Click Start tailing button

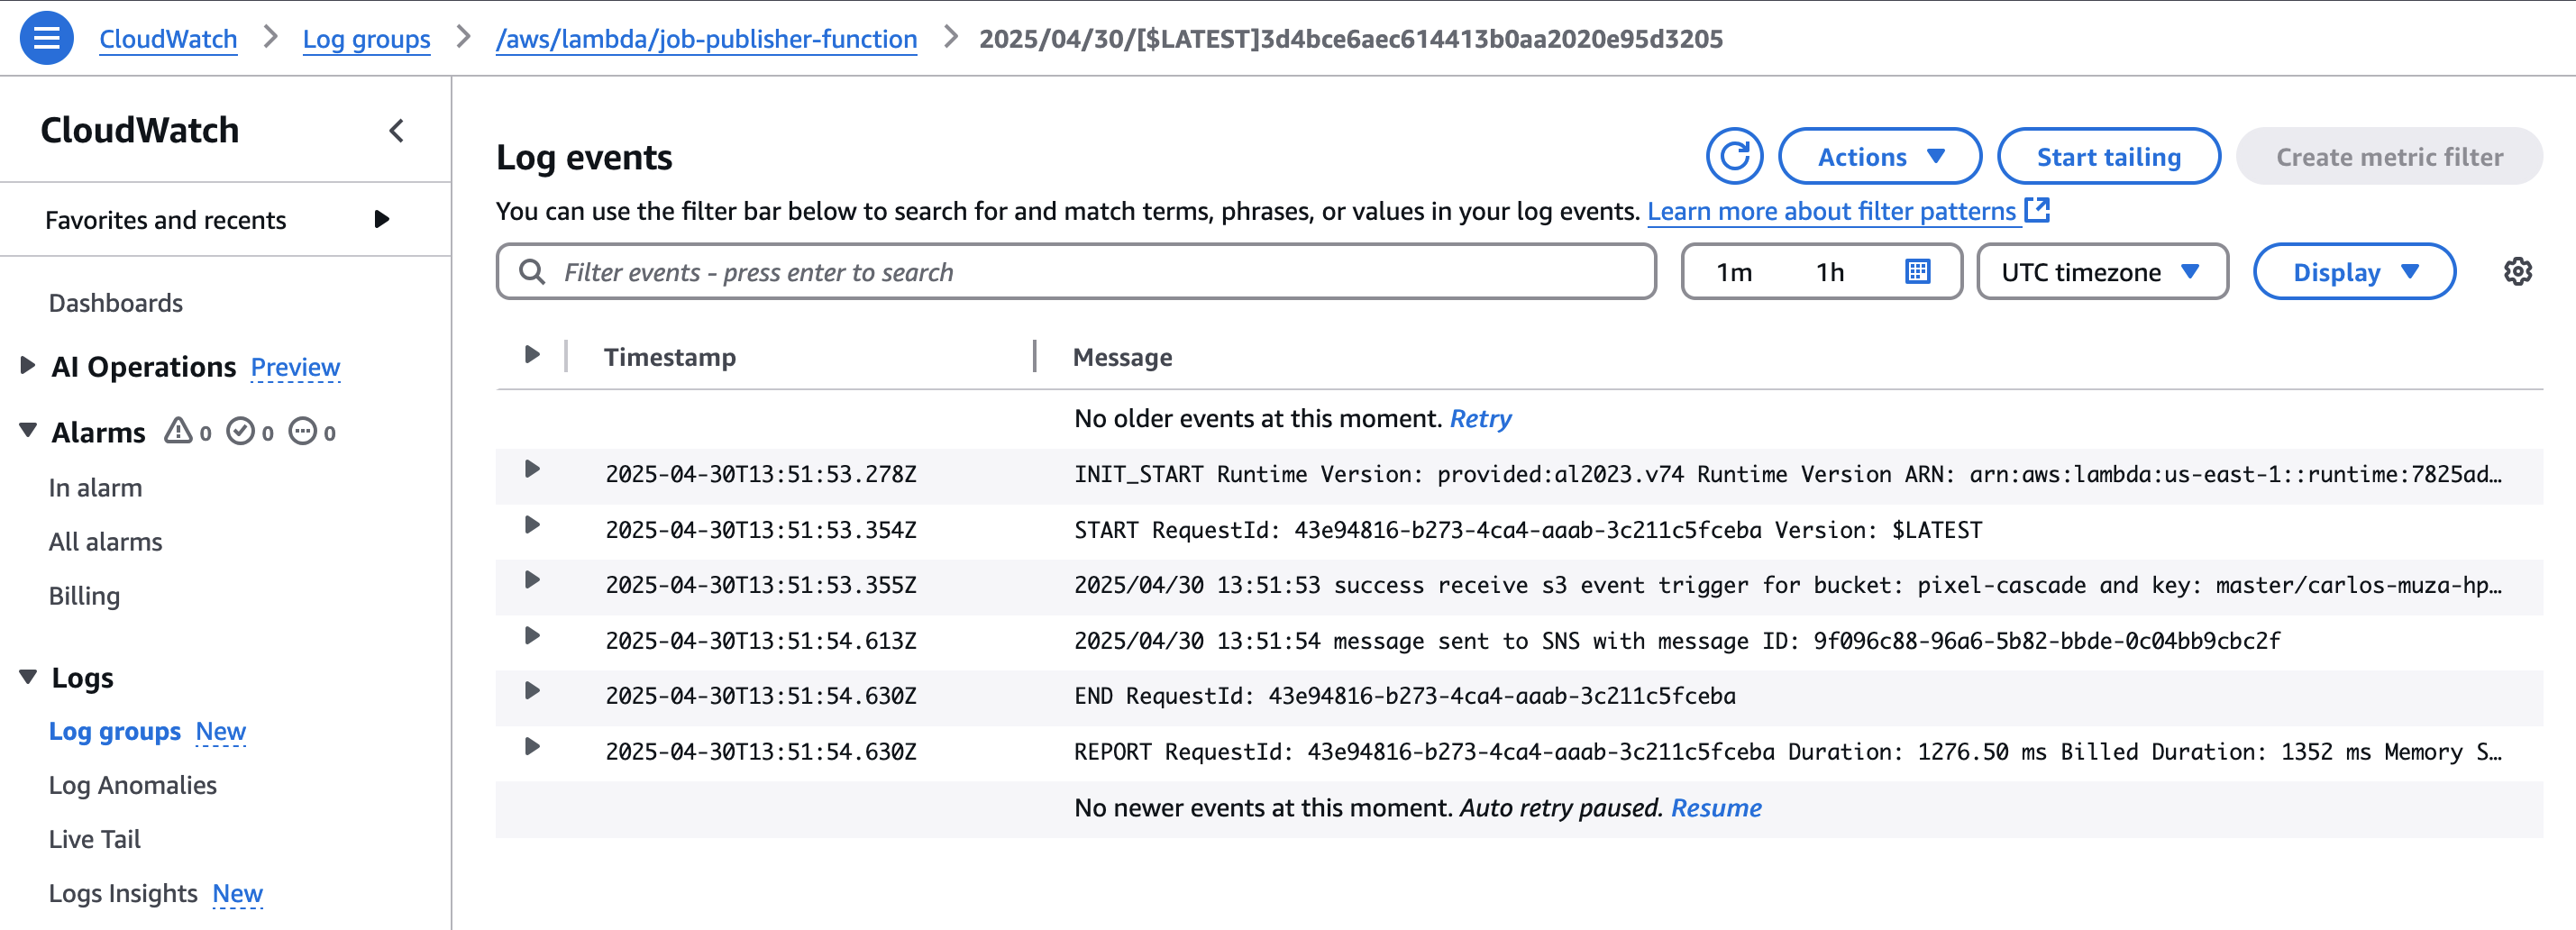(x=2108, y=156)
